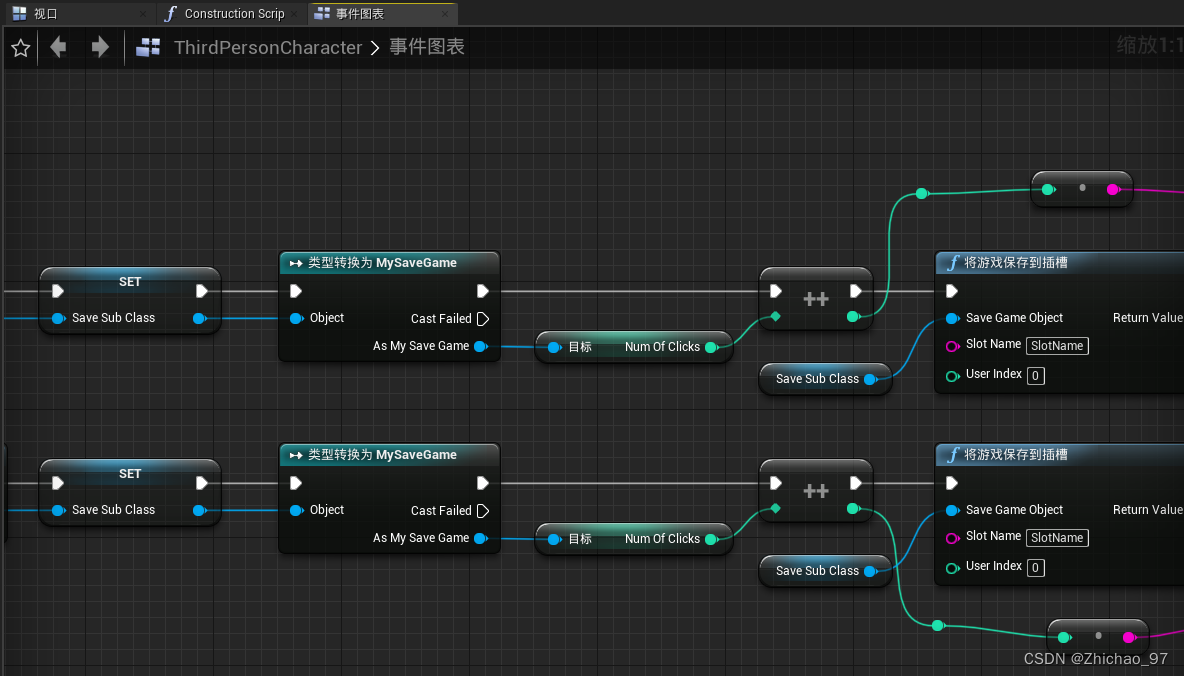Screen dimensions: 1184x676
Task: Click upper SET node exec input pin
Action: pos(57,291)
